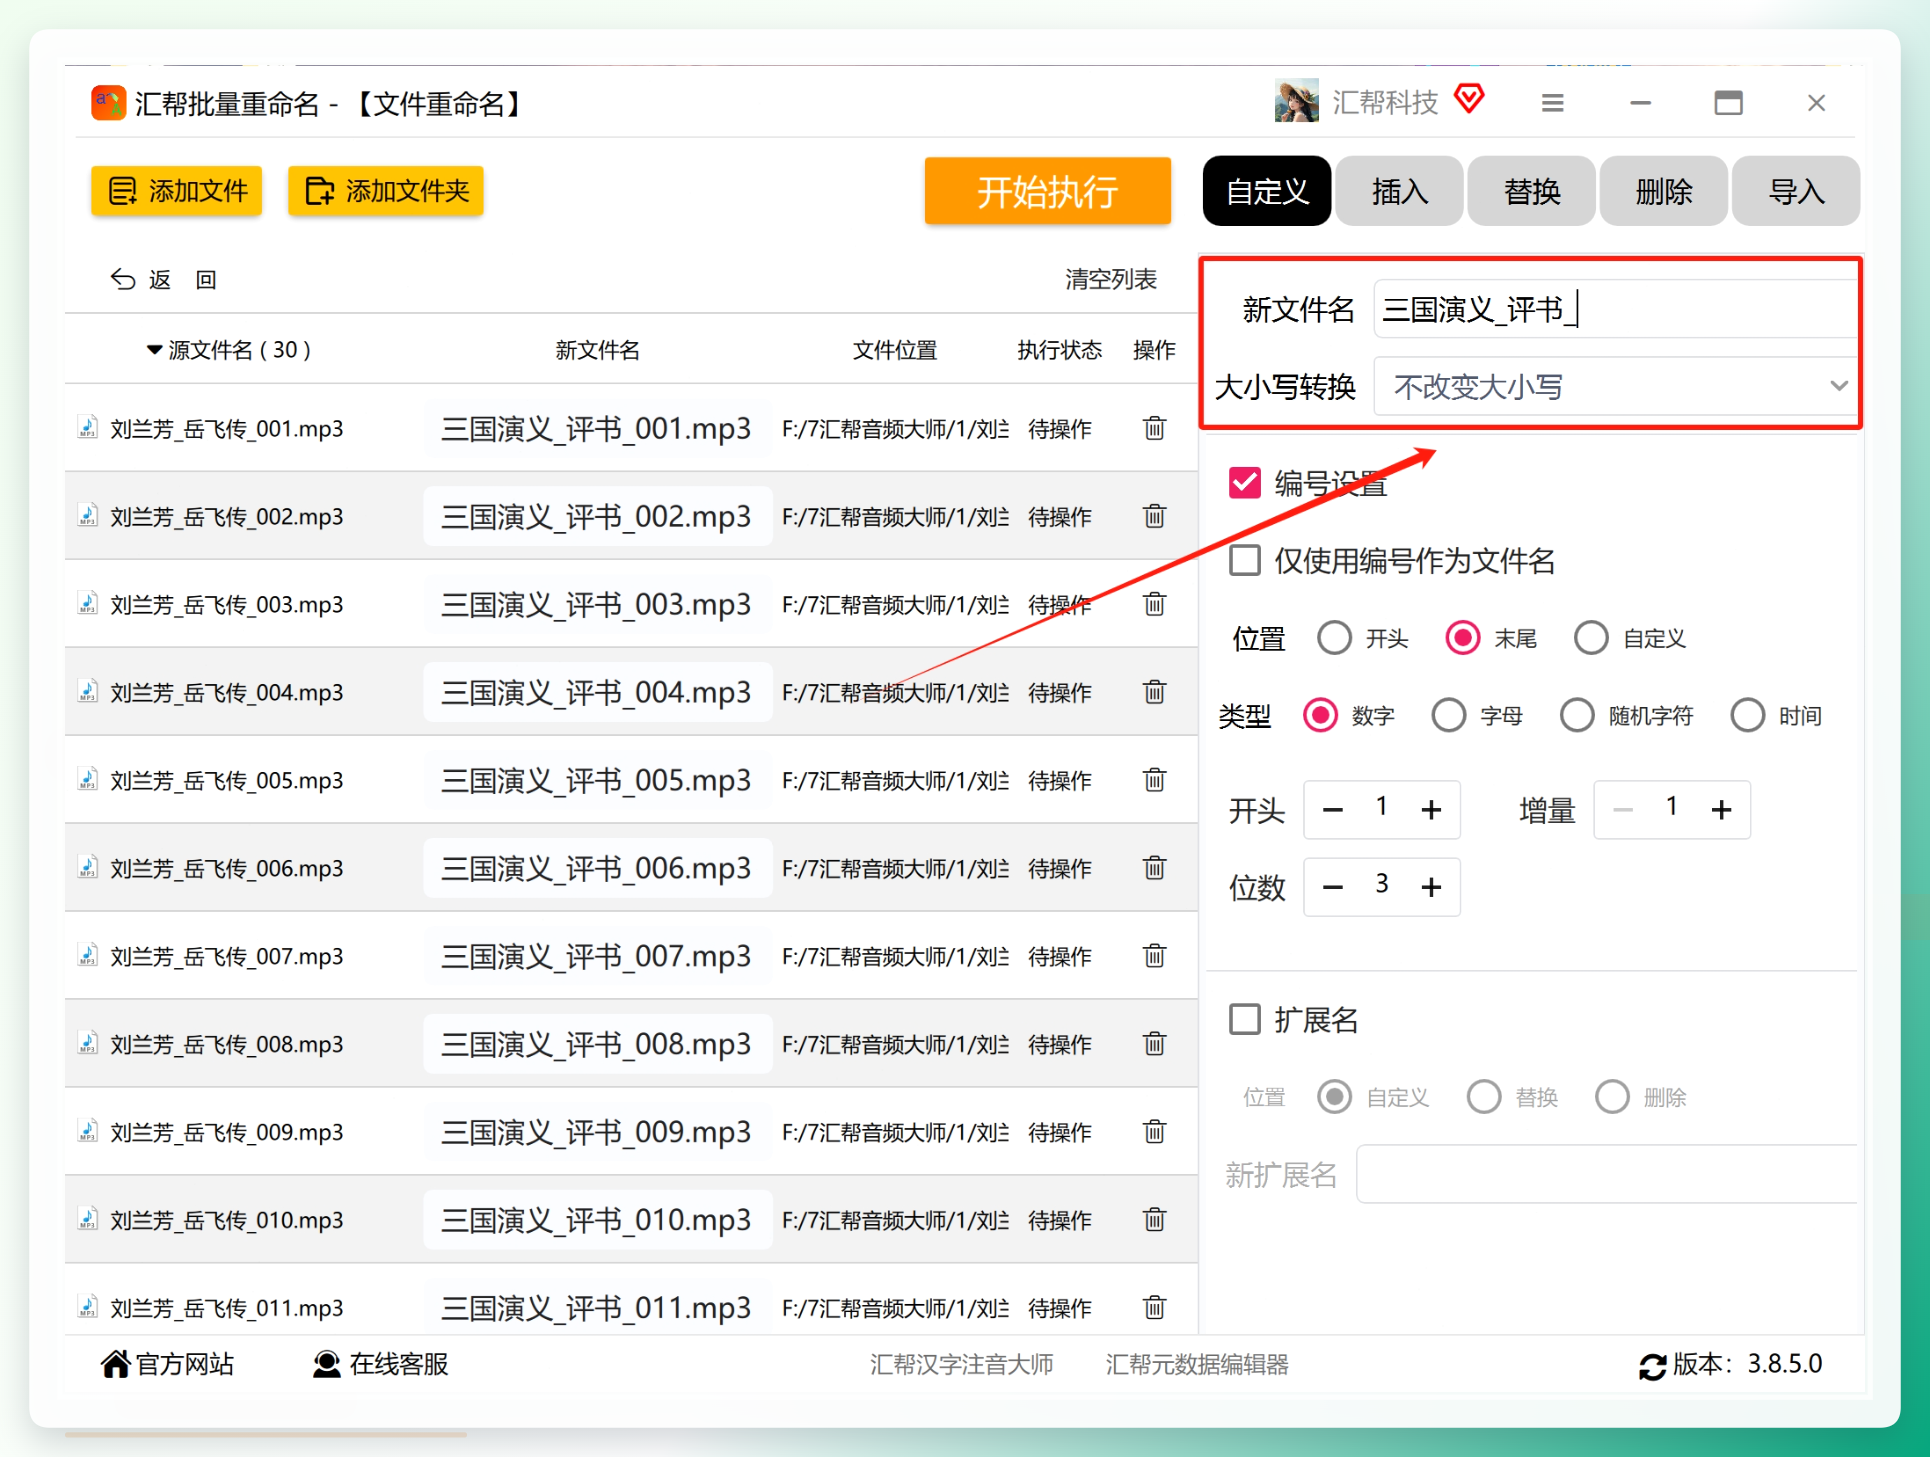Switch to the 插入 tab
This screenshot has width=1930, height=1457.
point(1399,191)
